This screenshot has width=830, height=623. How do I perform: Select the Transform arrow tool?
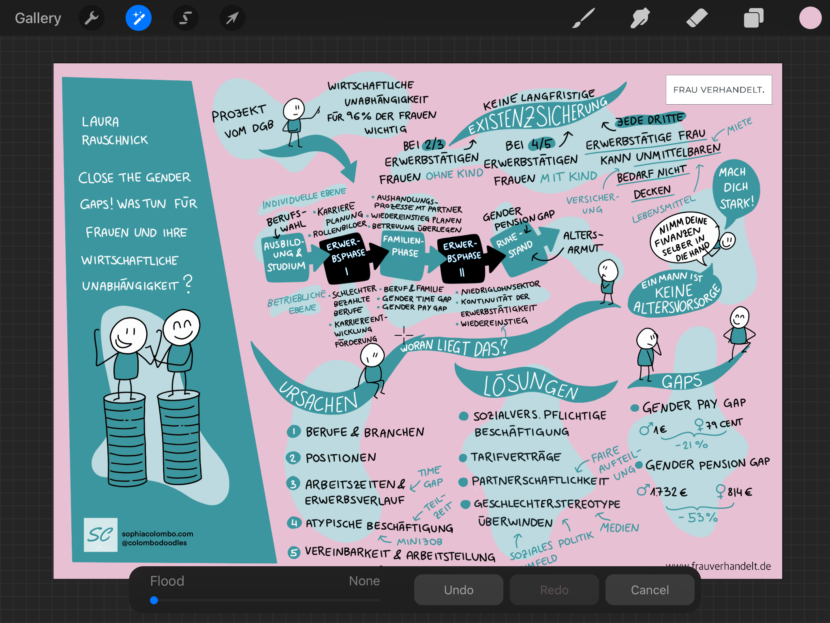tap(232, 18)
